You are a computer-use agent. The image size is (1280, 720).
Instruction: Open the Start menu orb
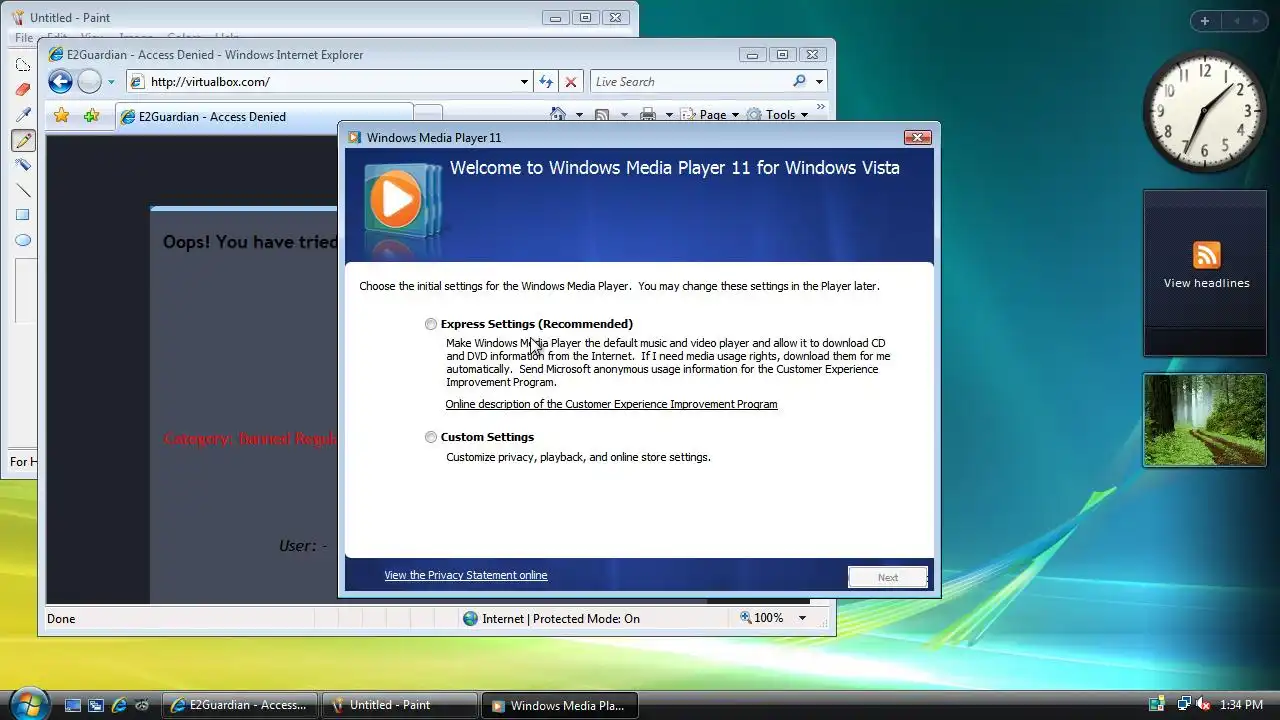click(28, 704)
